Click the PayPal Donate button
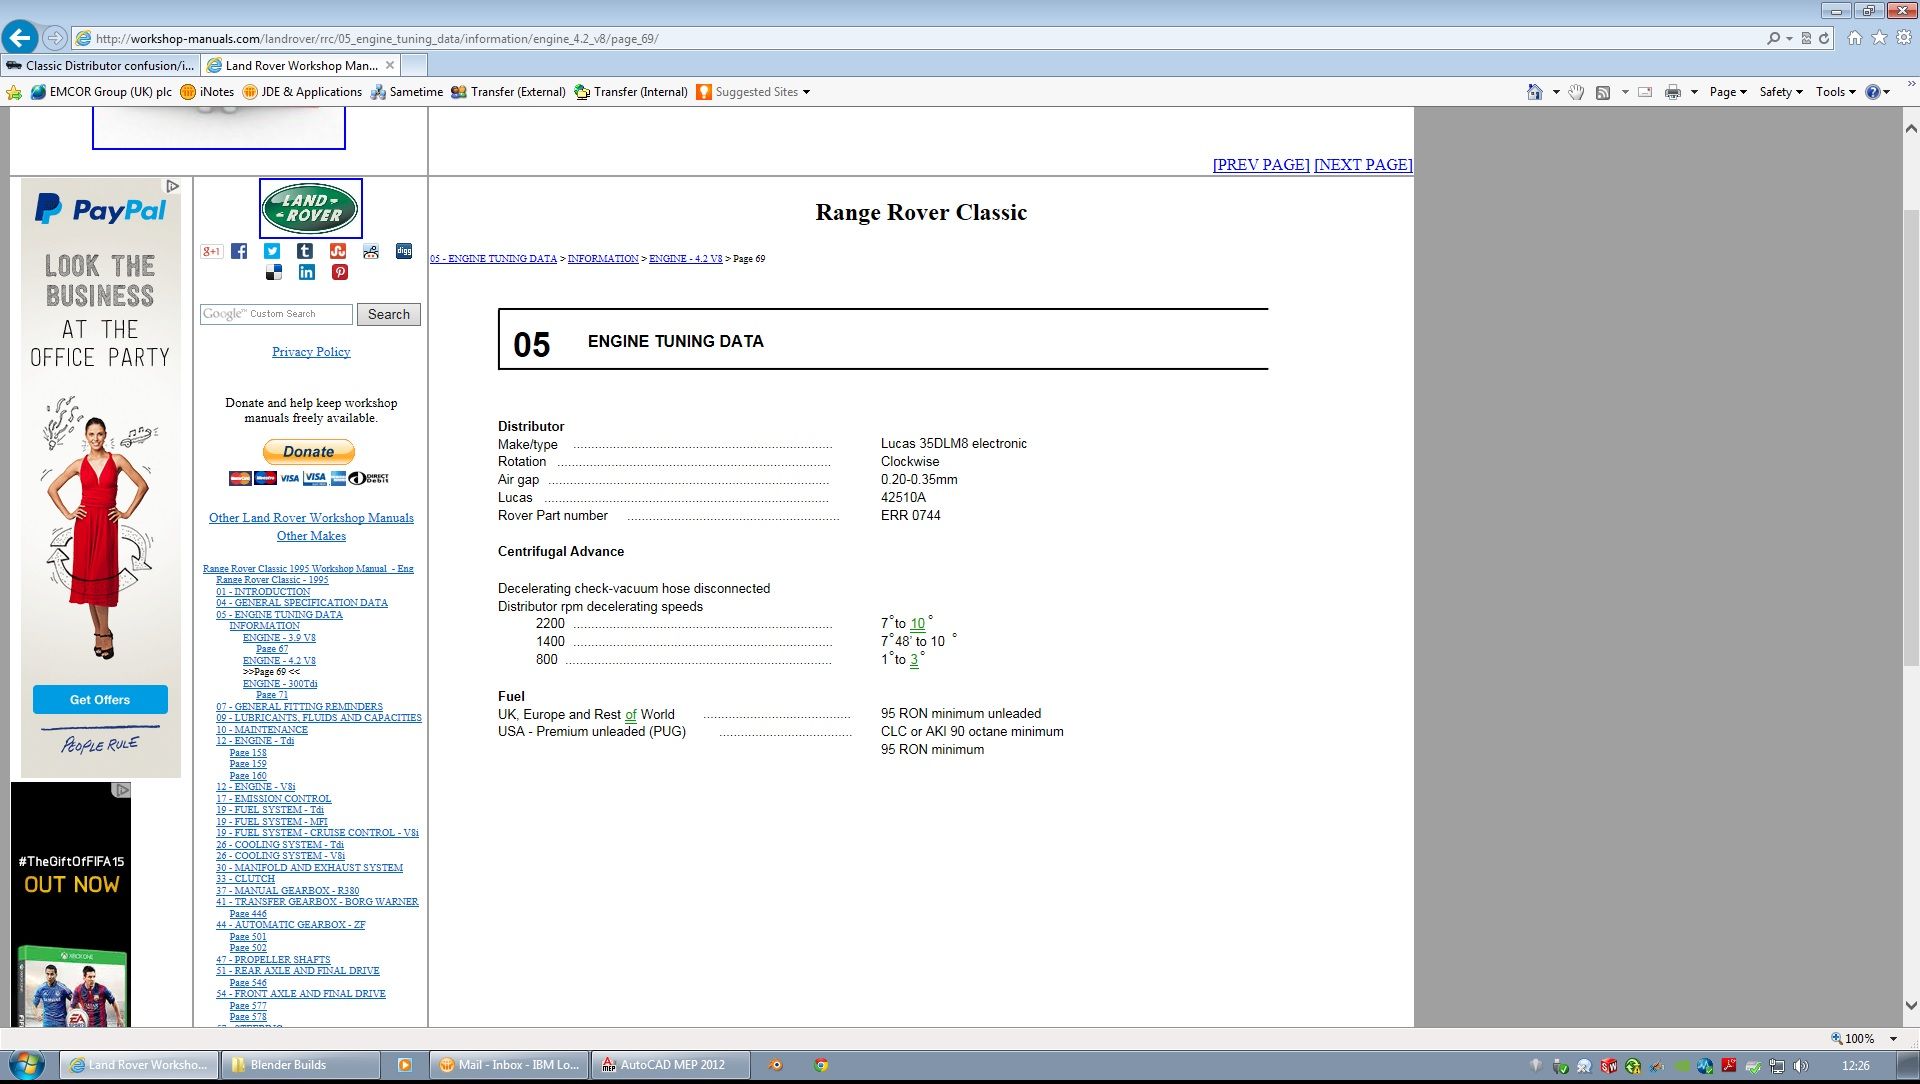 pos(309,452)
